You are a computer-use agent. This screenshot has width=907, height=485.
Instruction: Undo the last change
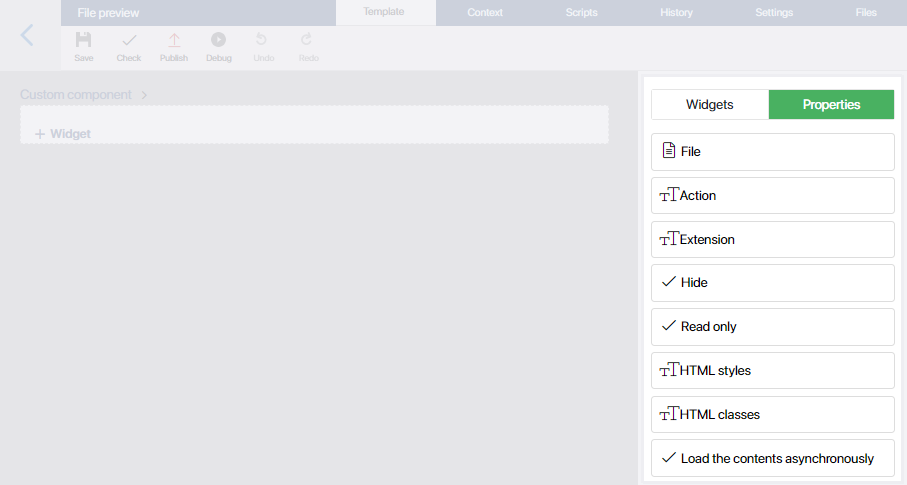261,39
